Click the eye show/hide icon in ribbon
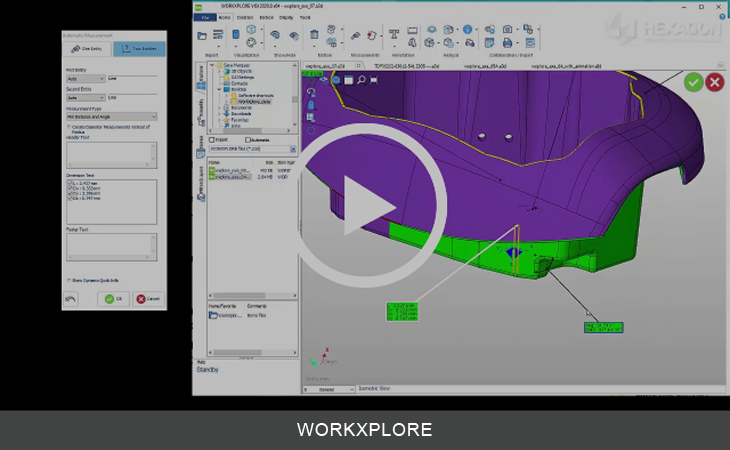Screen dimensions: 730x450 pos(275,35)
